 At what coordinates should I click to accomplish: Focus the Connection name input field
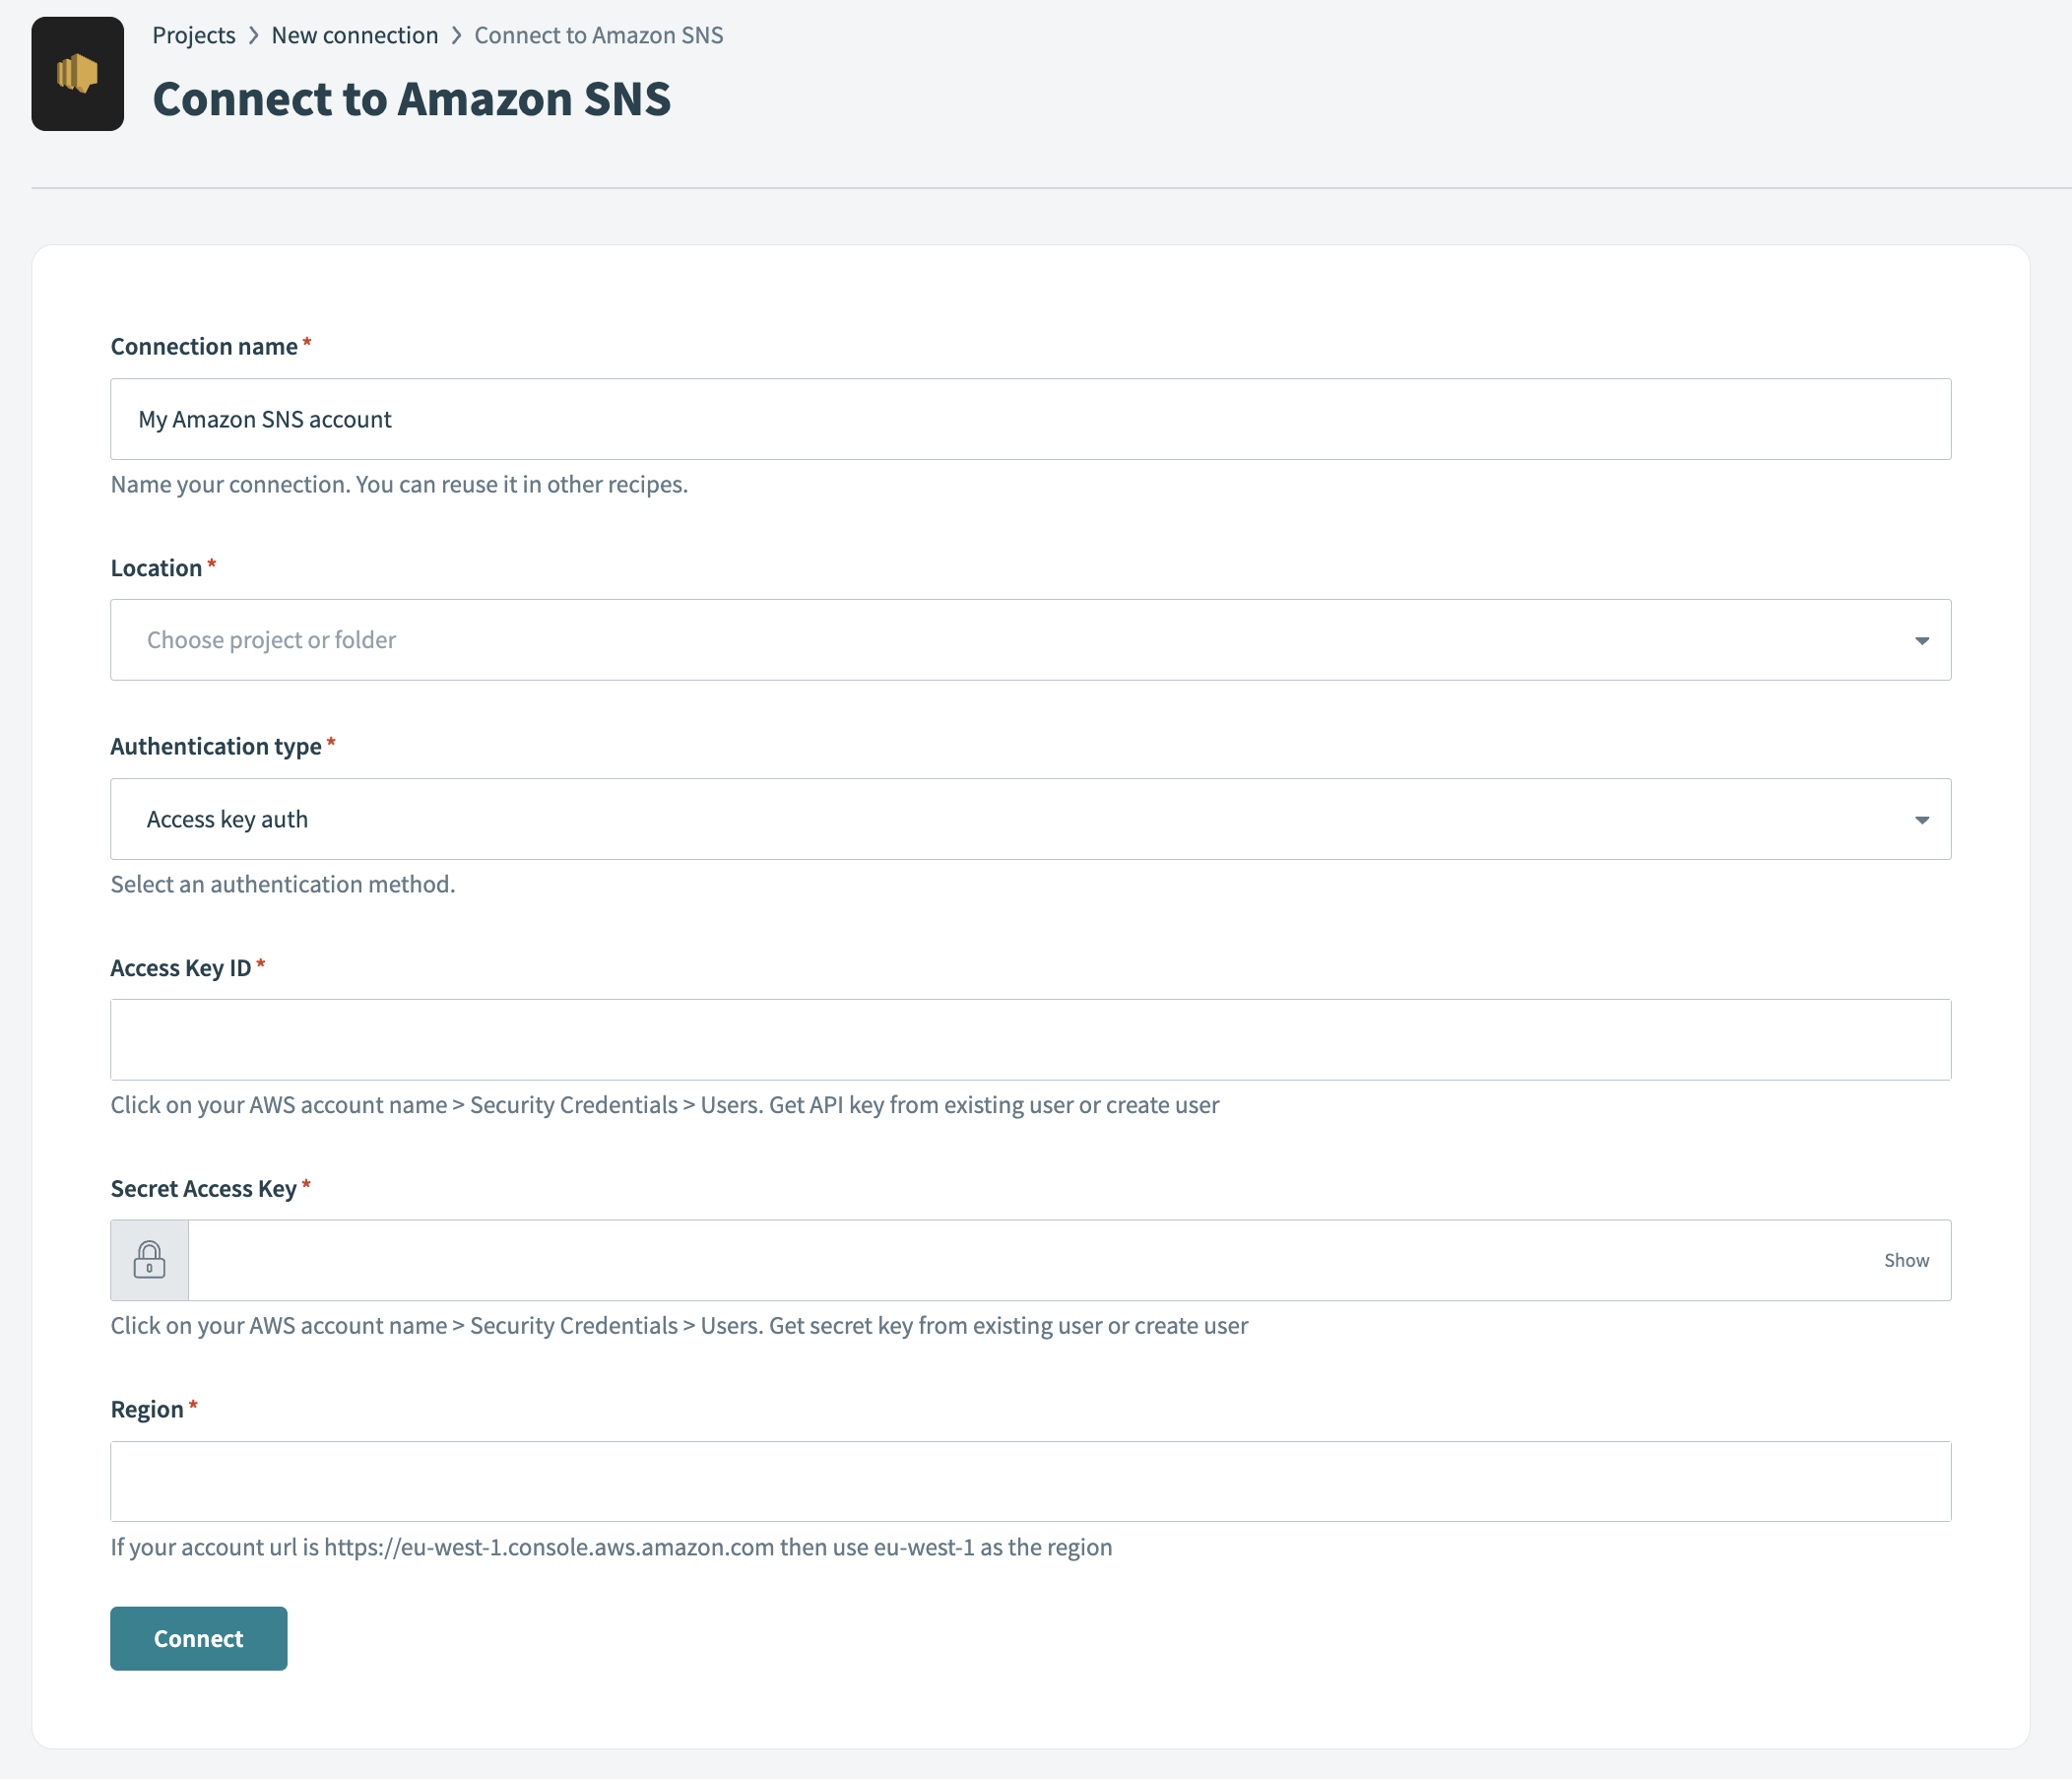pos(1030,419)
